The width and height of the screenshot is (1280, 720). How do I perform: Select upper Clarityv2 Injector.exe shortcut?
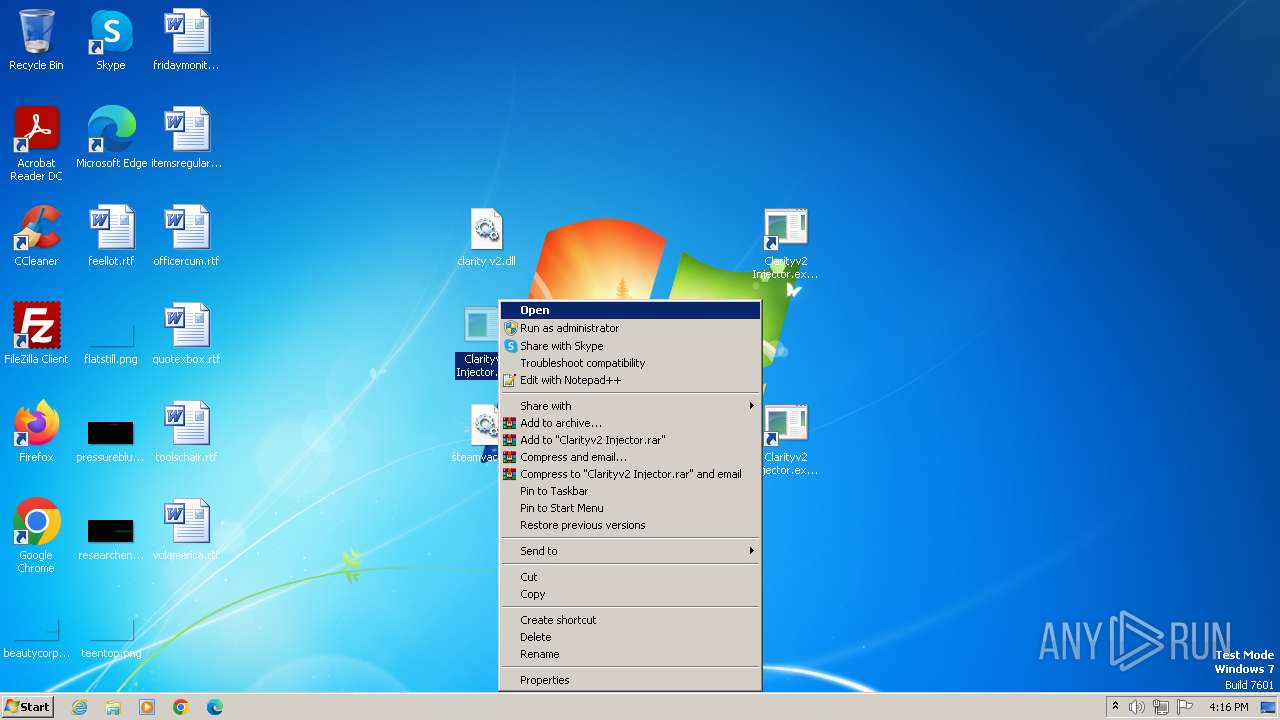coord(786,243)
